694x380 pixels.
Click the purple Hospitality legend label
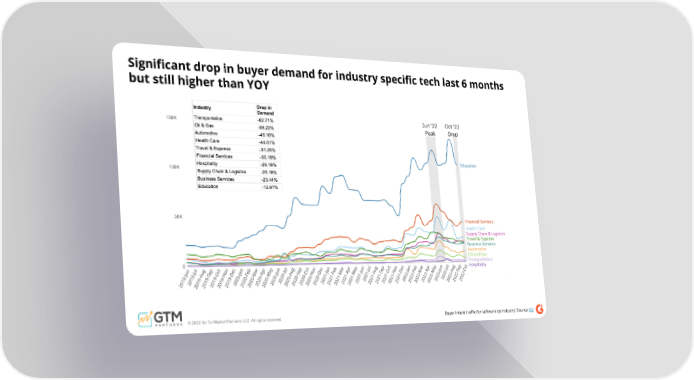[478, 265]
